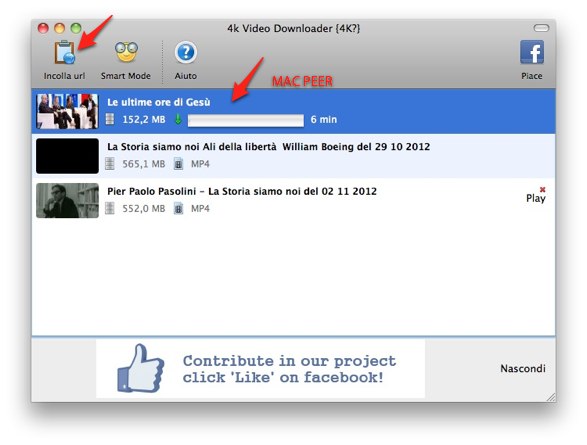Click the Facebook Like thumbs-up banner
The image size is (587, 445).
261,369
